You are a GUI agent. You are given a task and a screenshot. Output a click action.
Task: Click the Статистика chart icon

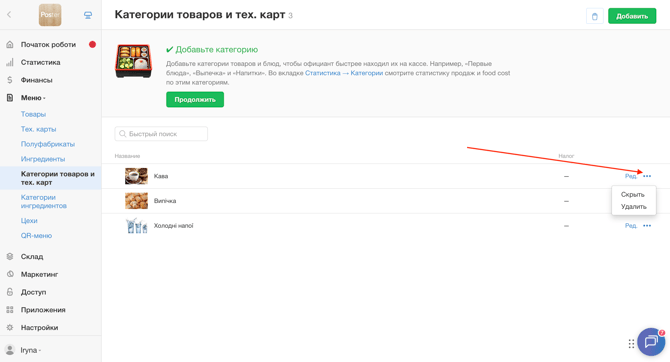click(10, 62)
